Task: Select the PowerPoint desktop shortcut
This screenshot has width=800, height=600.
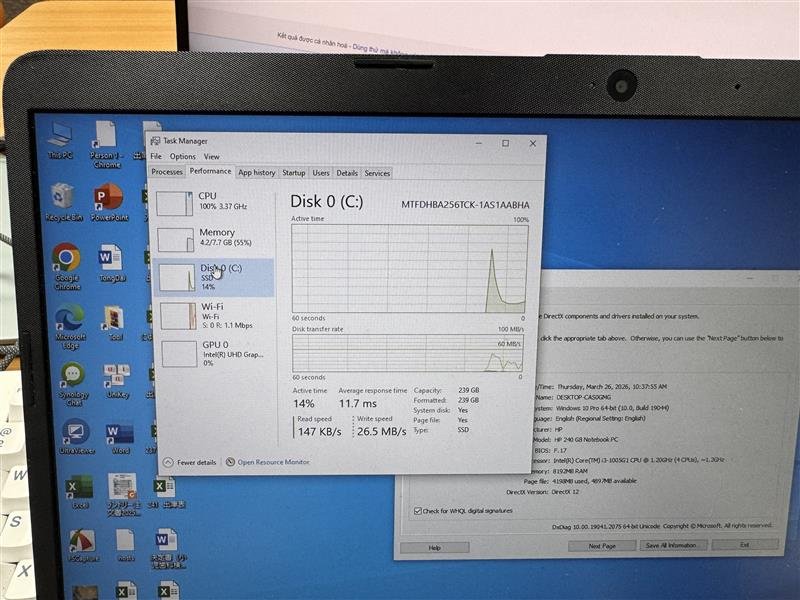Action: [109, 203]
